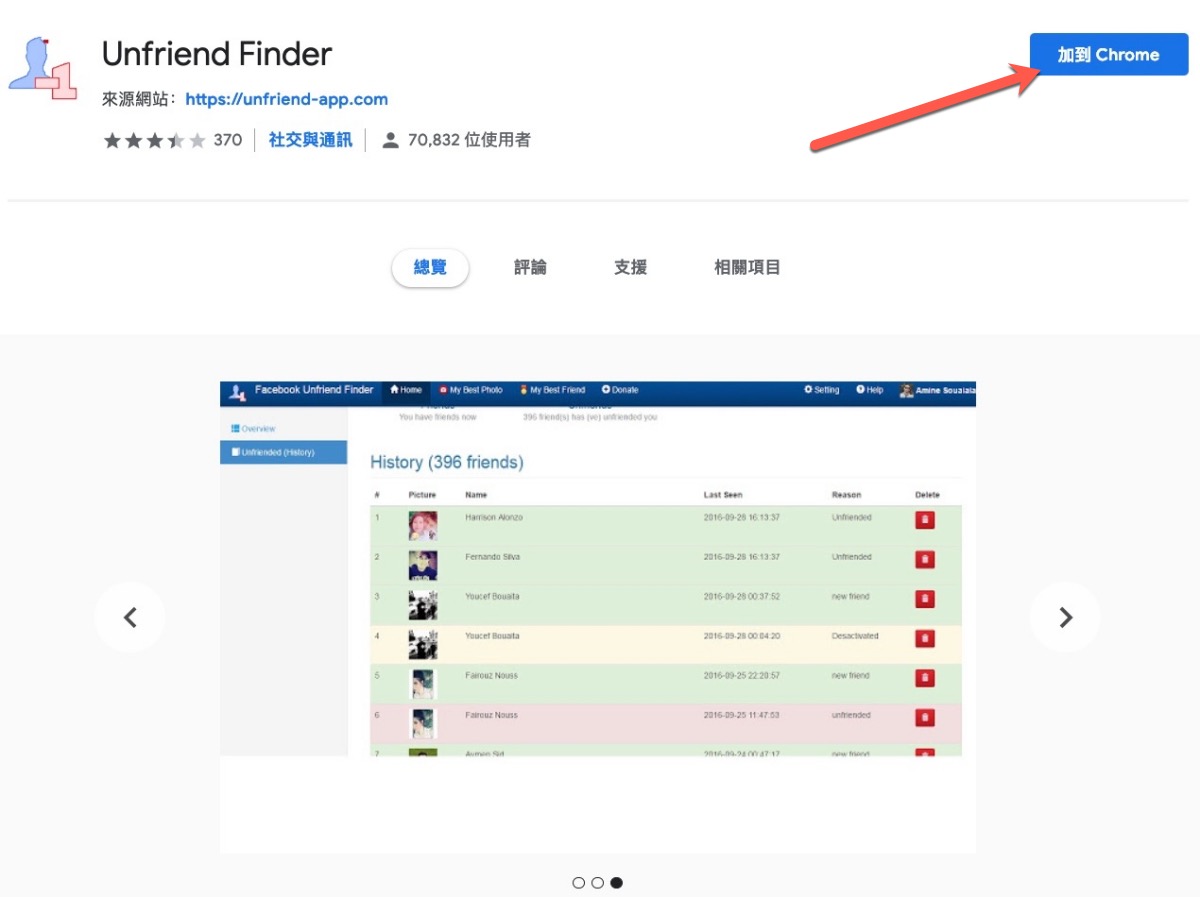The width and height of the screenshot is (1200, 897).
Task: Select the third carousel dot
Action: (x=616, y=883)
